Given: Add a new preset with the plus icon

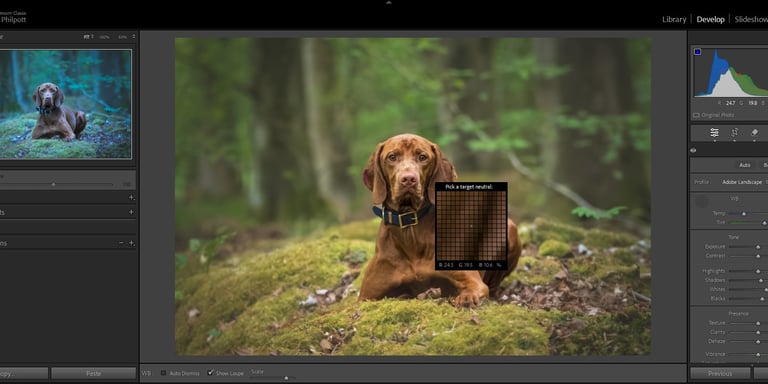Looking at the screenshot, I should click(131, 197).
